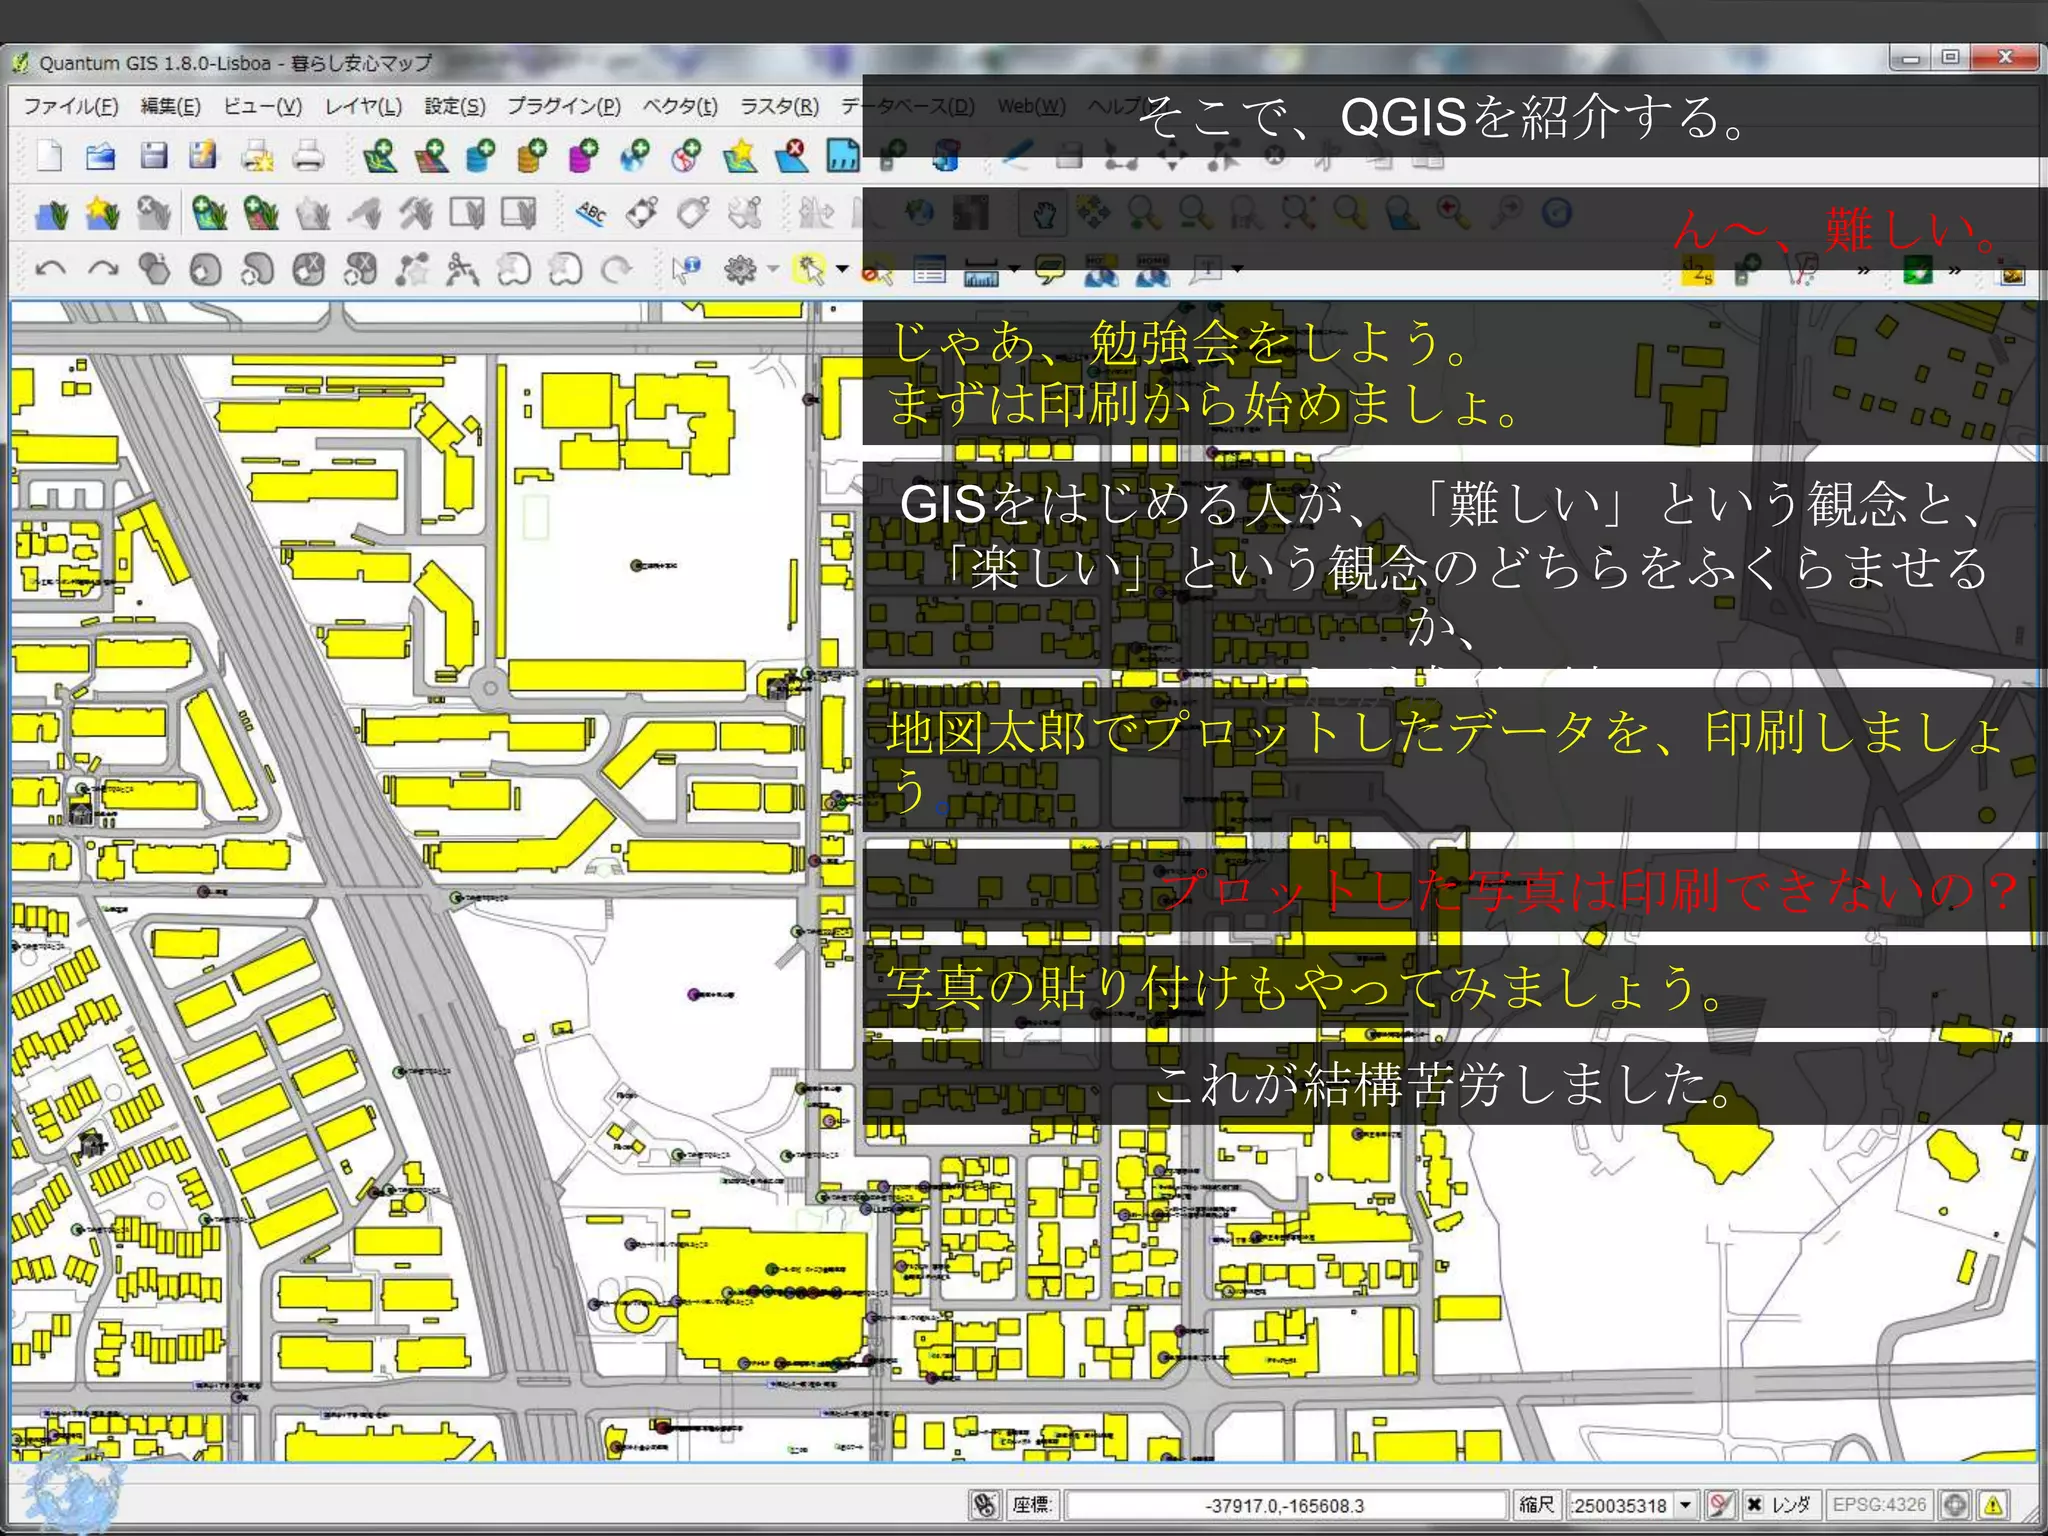The height and width of the screenshot is (1536, 2048).
Task: Select the Identify Features tool
Action: [687, 269]
